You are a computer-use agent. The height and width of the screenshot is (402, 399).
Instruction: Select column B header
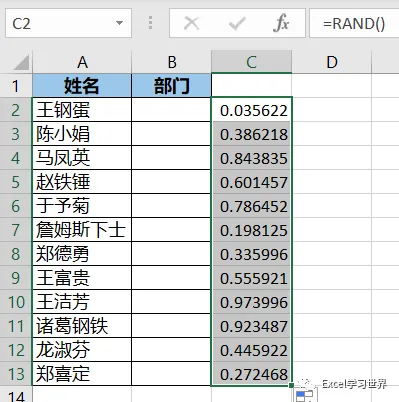pyautogui.click(x=171, y=62)
